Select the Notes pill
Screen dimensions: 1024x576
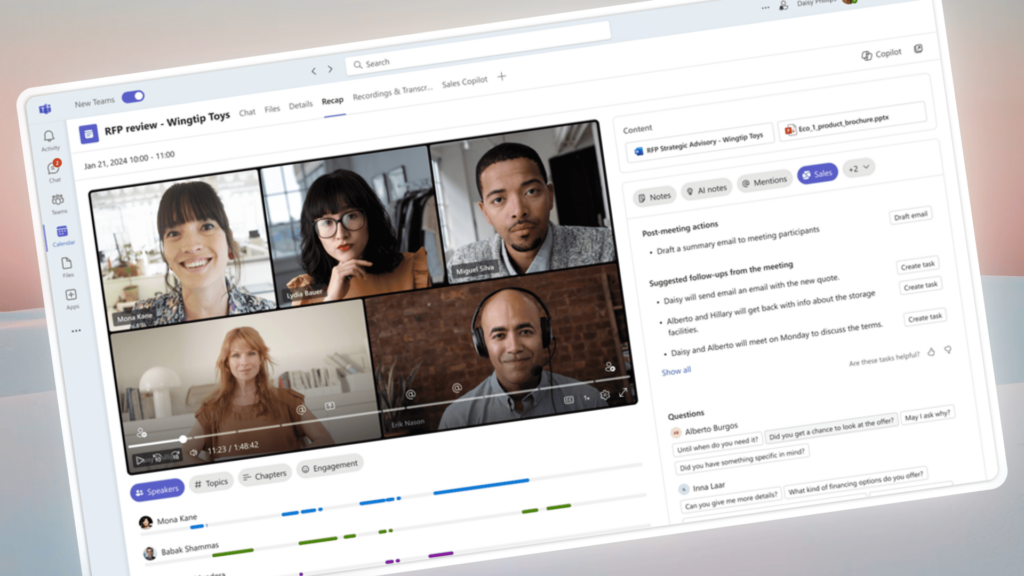click(654, 197)
